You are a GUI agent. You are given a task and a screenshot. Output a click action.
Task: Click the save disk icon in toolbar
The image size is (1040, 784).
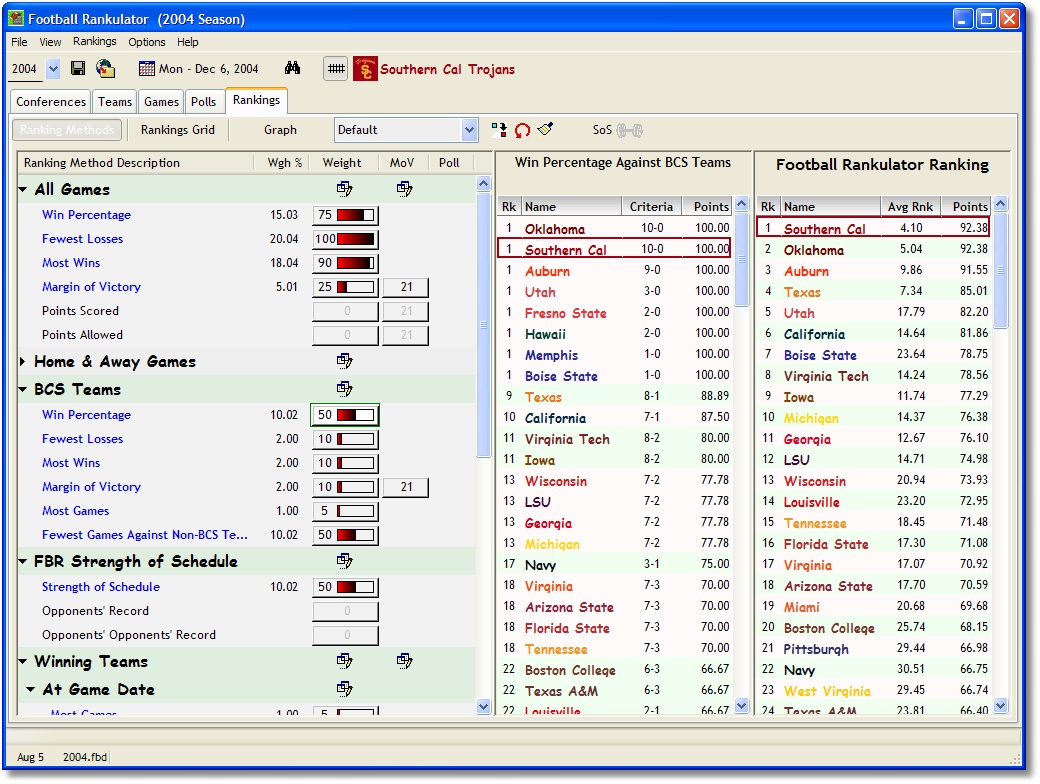pos(78,68)
